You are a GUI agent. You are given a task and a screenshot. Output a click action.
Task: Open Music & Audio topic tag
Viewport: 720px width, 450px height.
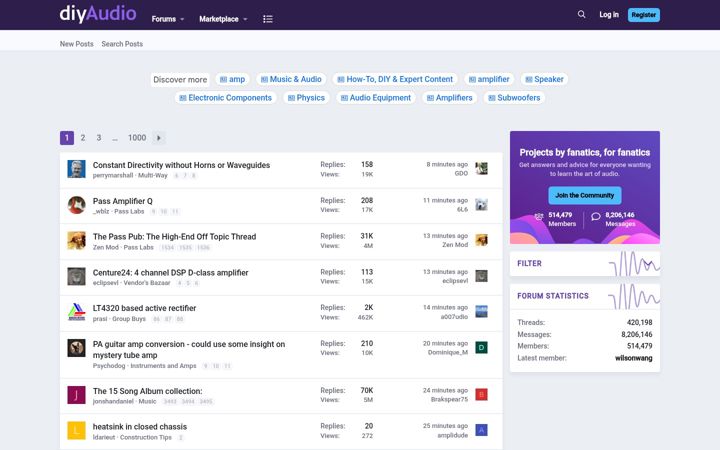point(291,79)
